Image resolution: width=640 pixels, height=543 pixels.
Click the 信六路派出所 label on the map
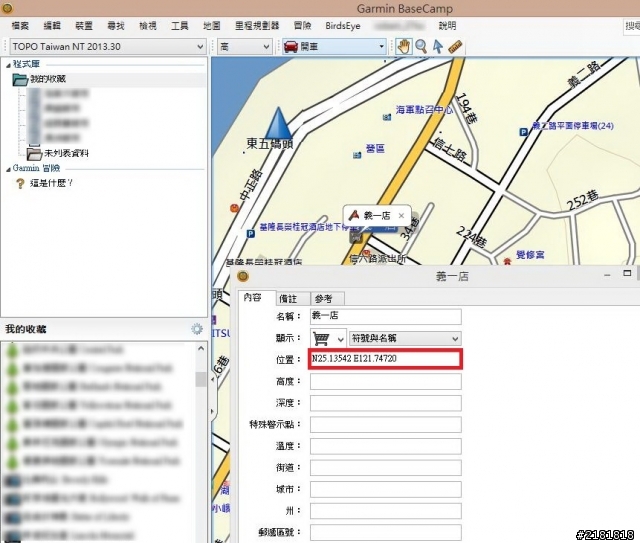point(378,258)
